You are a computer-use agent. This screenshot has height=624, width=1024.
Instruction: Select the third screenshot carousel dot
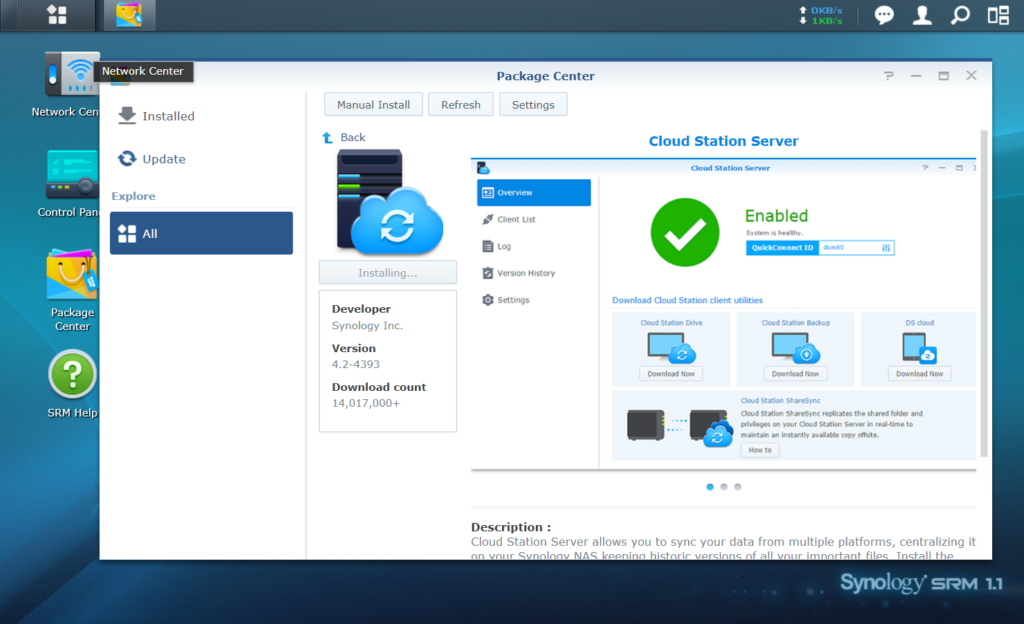(737, 487)
